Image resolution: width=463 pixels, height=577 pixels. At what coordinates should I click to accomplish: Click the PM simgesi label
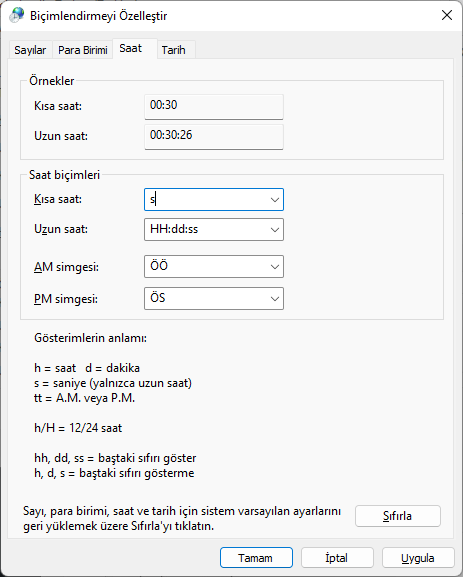coord(66,299)
